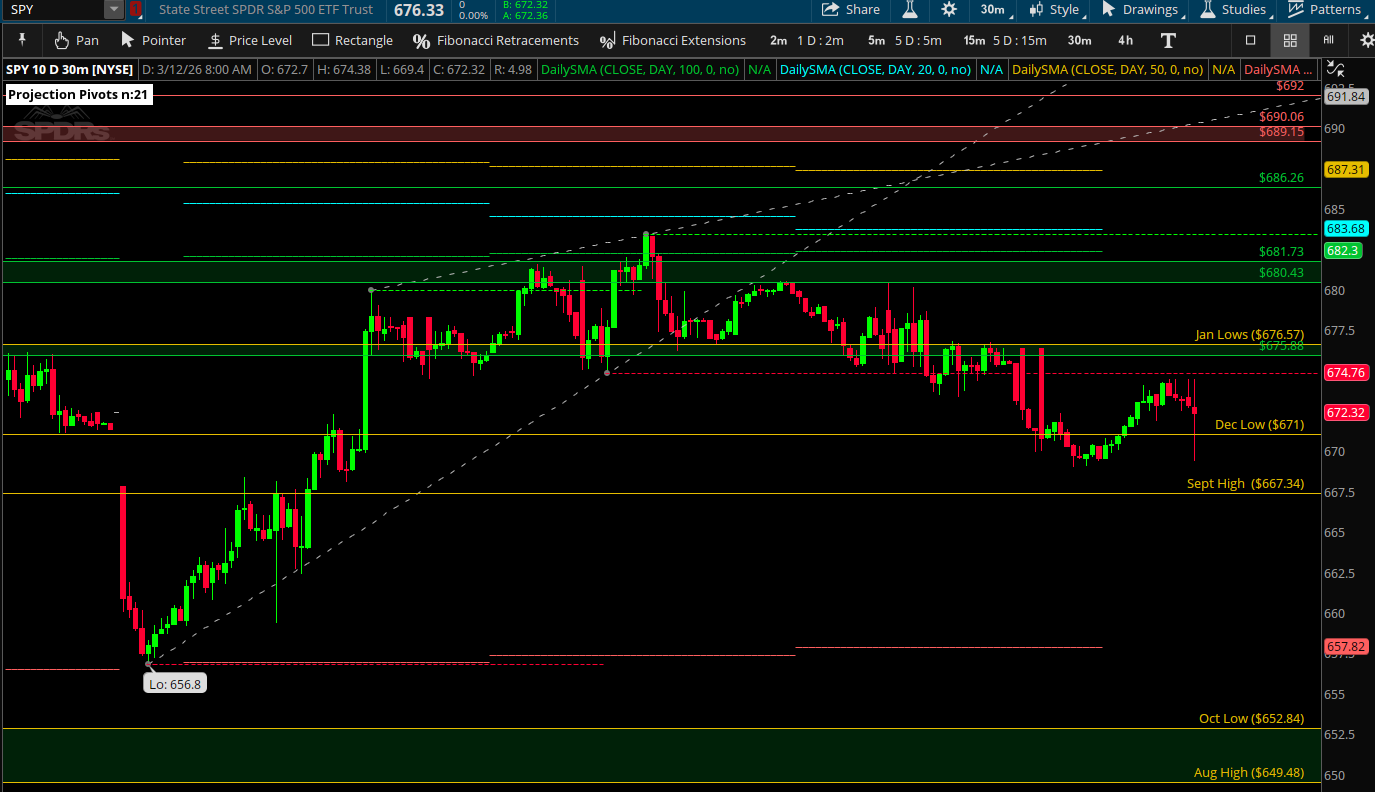This screenshot has width=1375, height=792.
Task: Select the Pan hand tool
Action: [76, 40]
